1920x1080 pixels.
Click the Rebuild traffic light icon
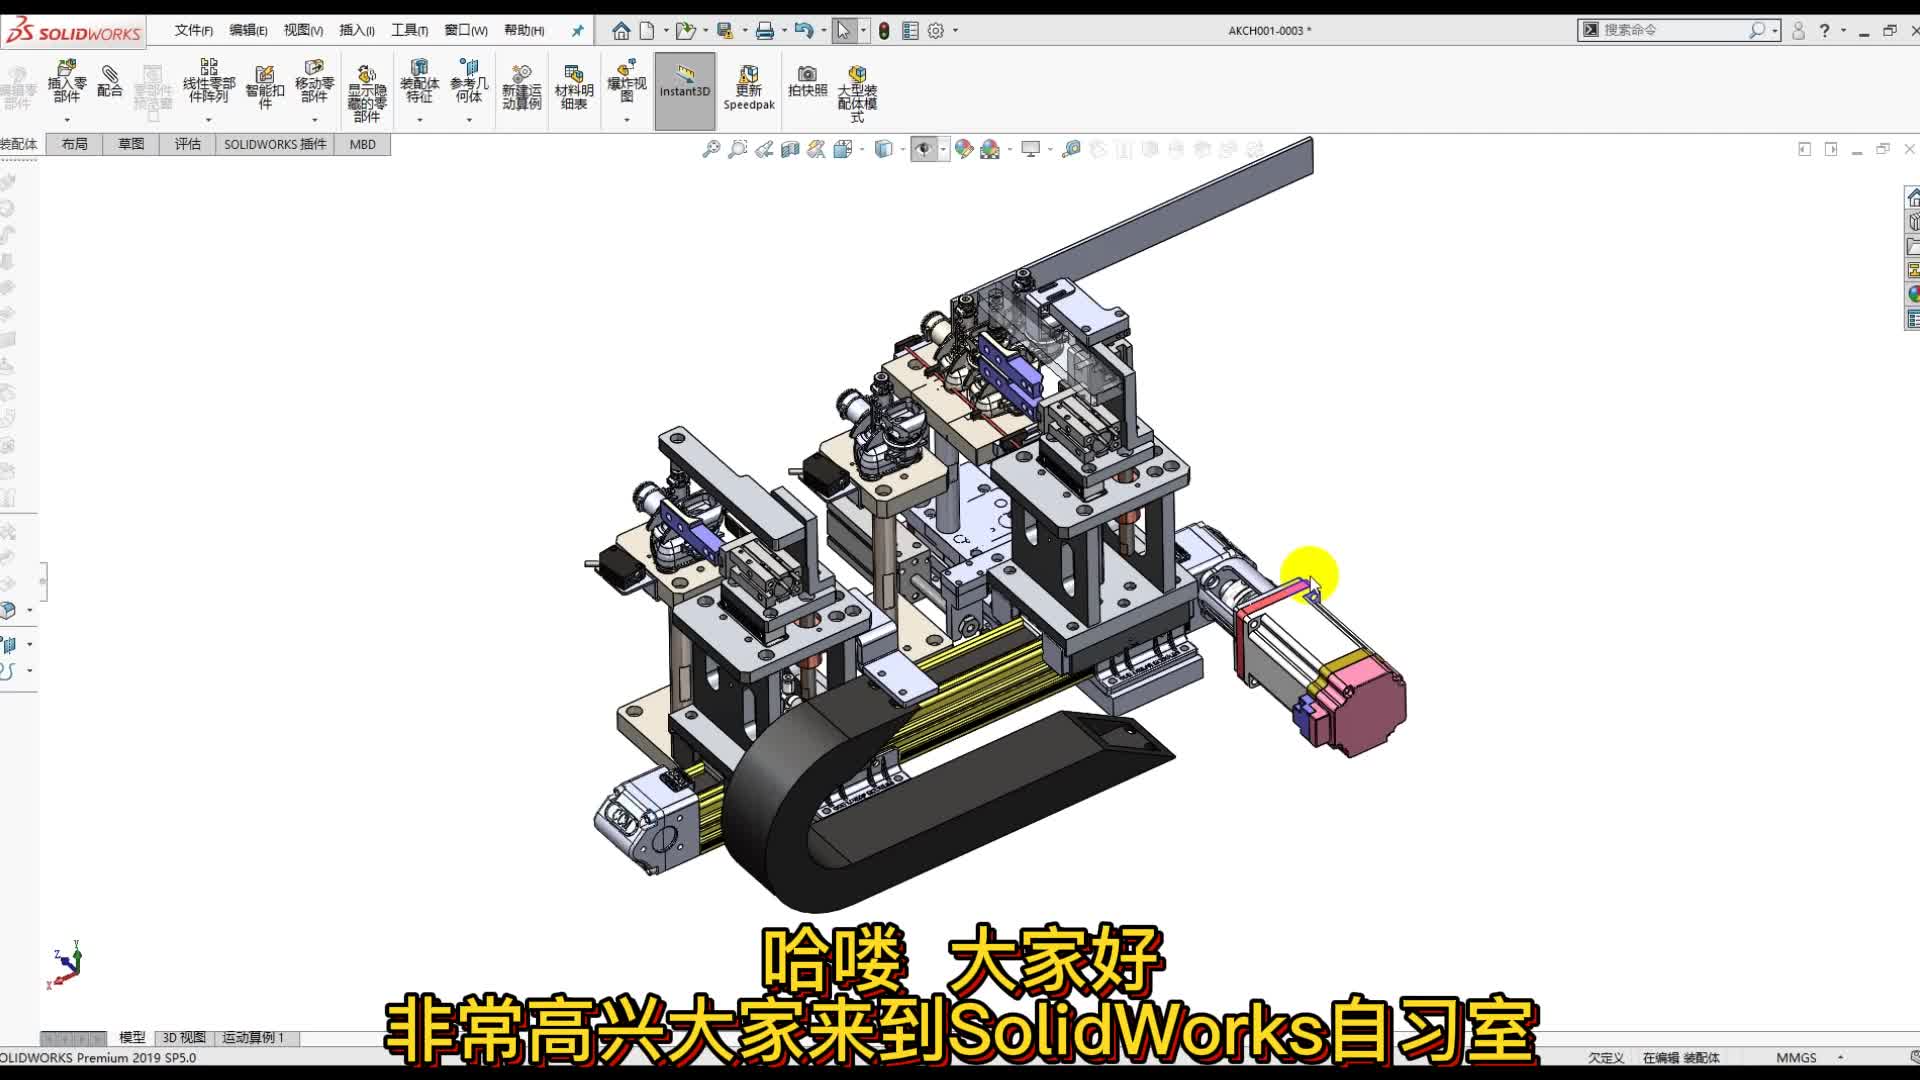(x=884, y=31)
